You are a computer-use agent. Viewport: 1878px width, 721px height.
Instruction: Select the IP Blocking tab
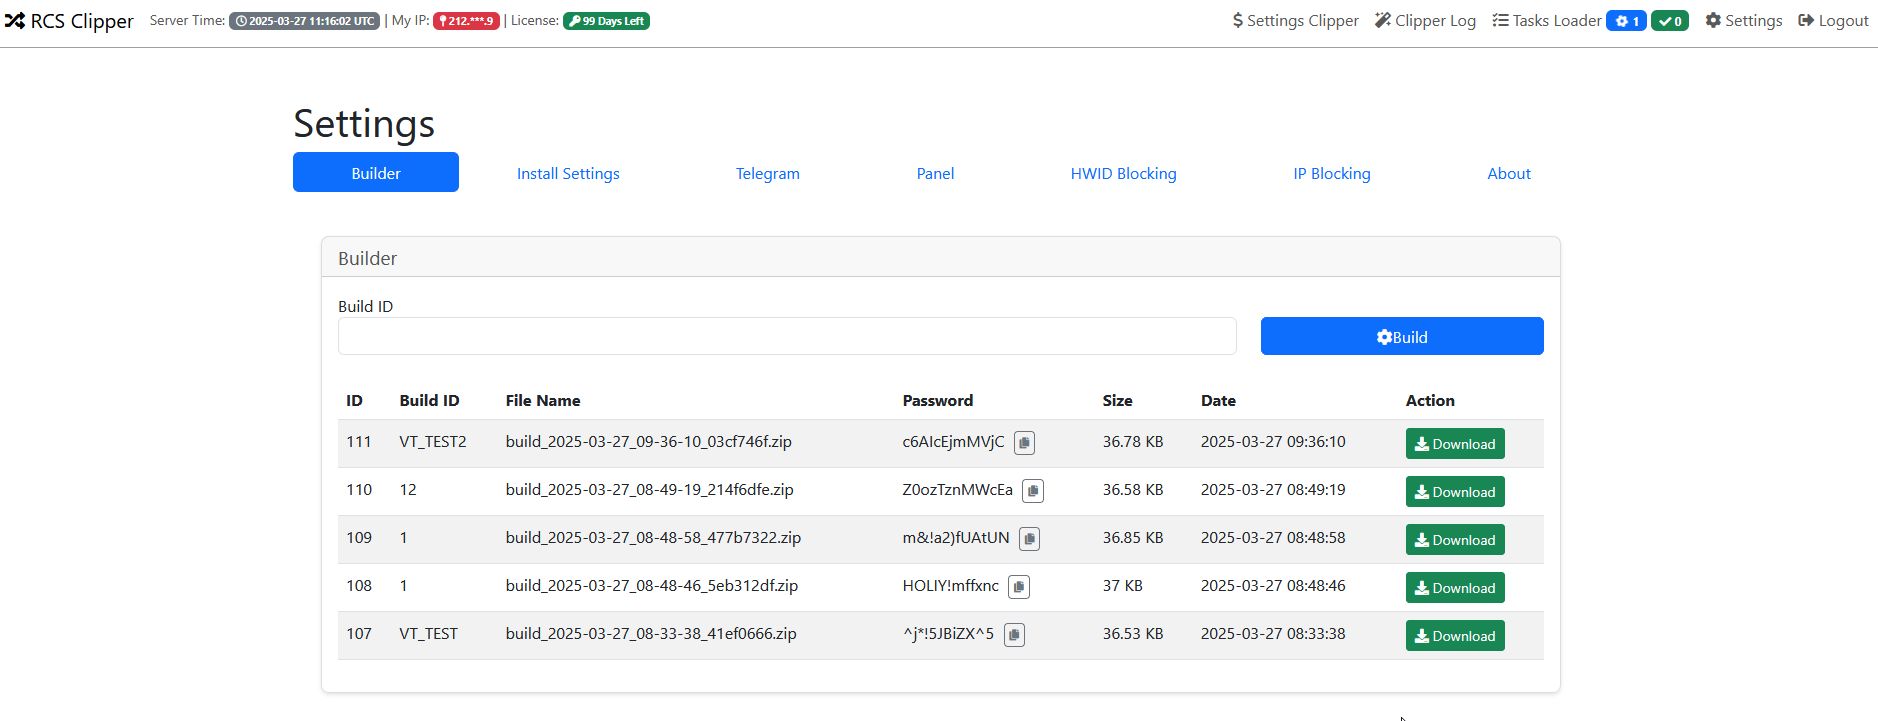coord(1331,173)
